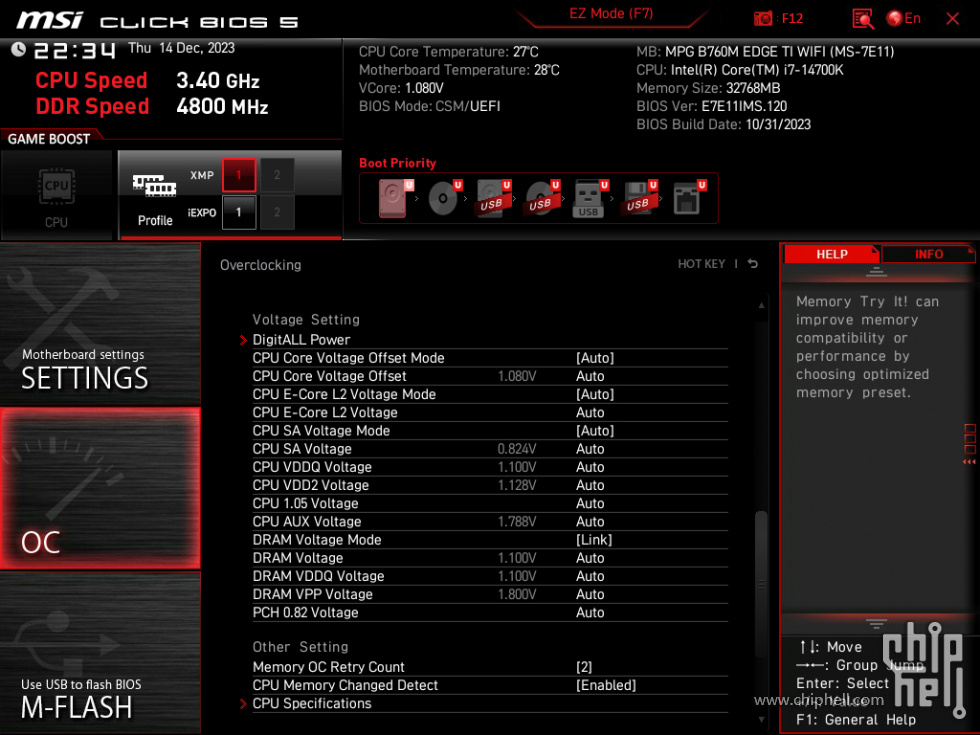
Task: Select the USB hard disk boot device
Action: [492, 198]
